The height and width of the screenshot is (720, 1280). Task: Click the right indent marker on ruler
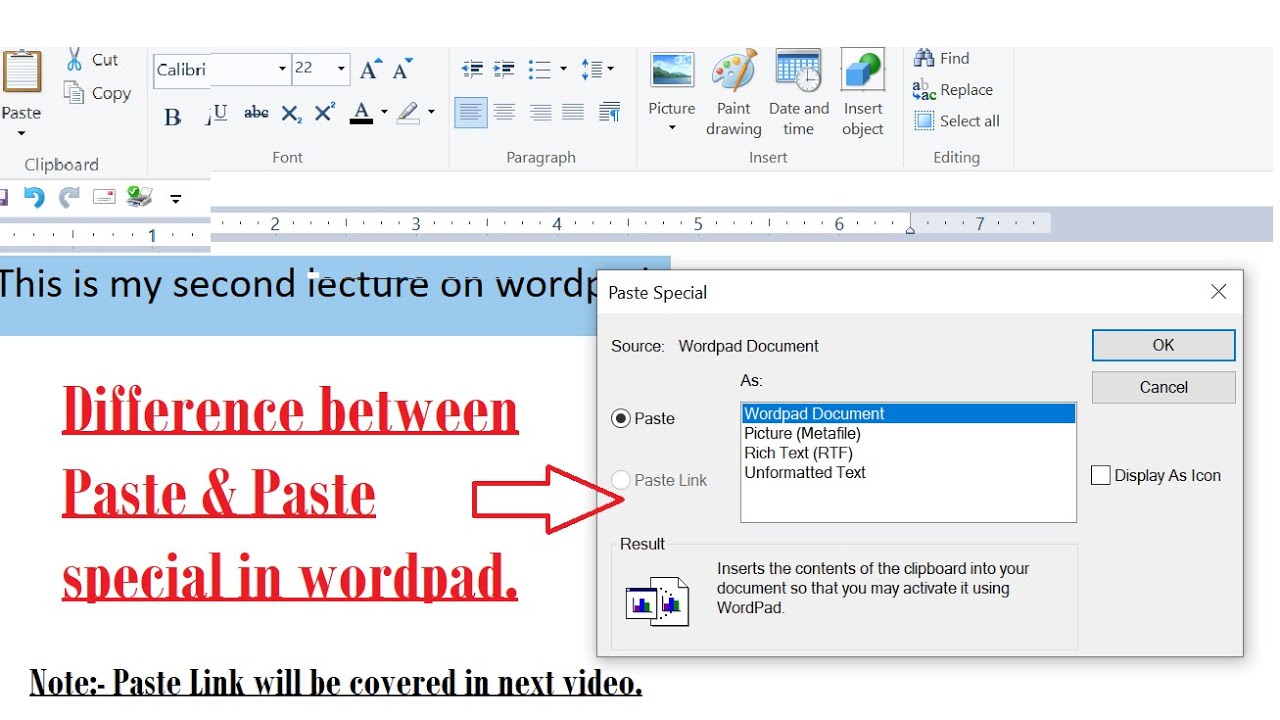click(909, 228)
